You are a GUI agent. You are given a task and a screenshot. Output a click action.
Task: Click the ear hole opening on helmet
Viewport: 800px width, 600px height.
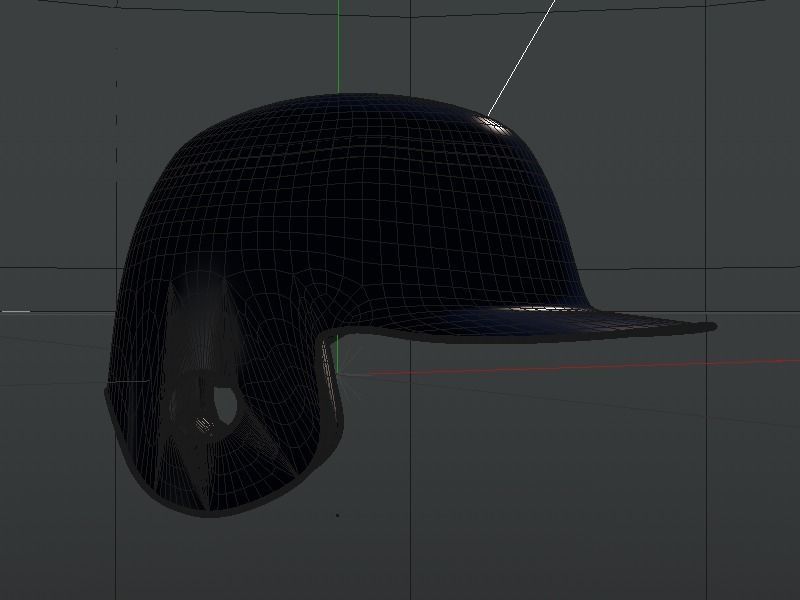point(224,406)
